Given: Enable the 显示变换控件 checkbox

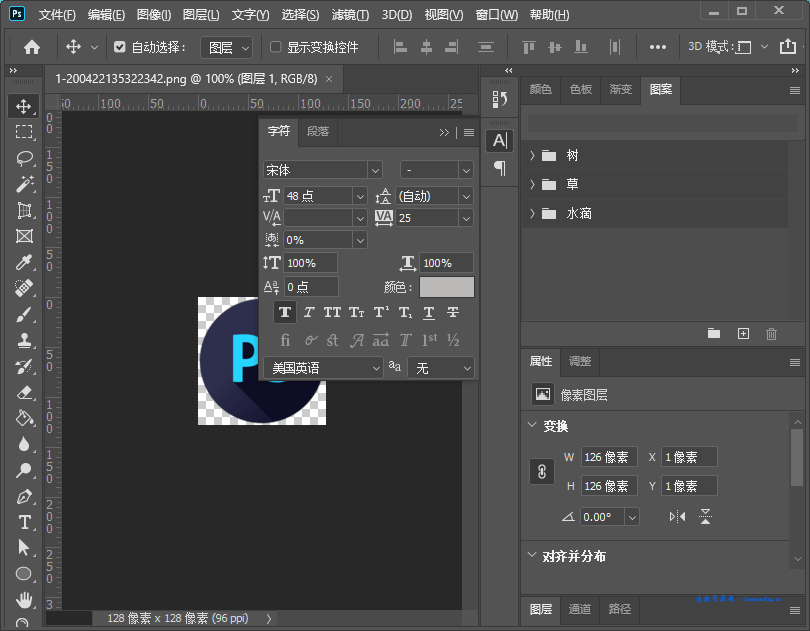Looking at the screenshot, I should (x=276, y=47).
